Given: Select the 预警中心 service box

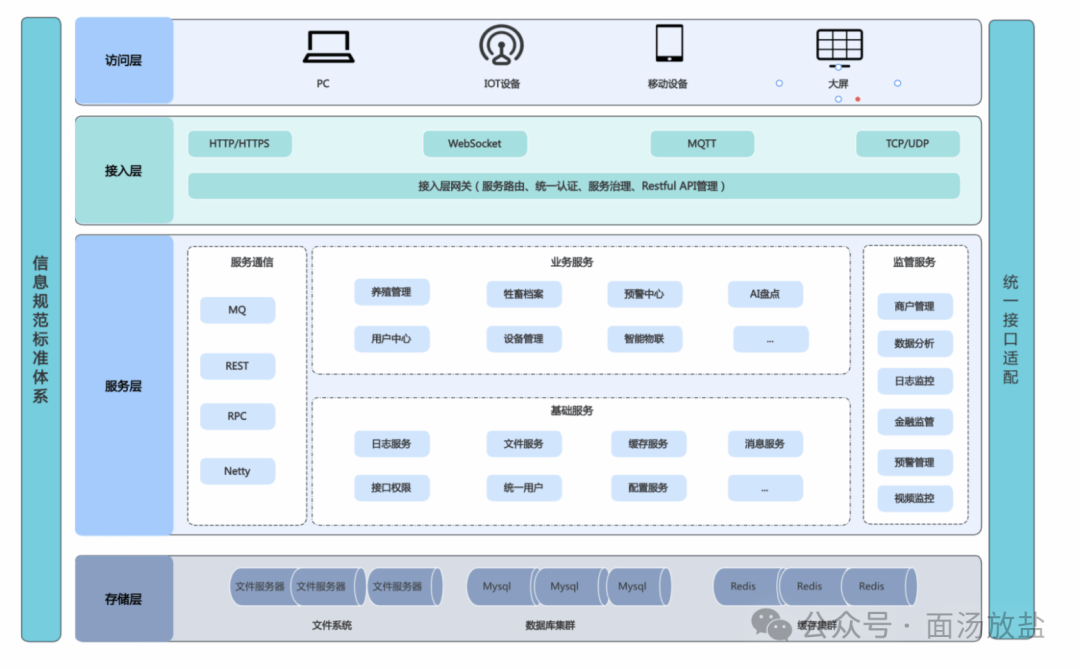Looking at the screenshot, I should tap(645, 294).
